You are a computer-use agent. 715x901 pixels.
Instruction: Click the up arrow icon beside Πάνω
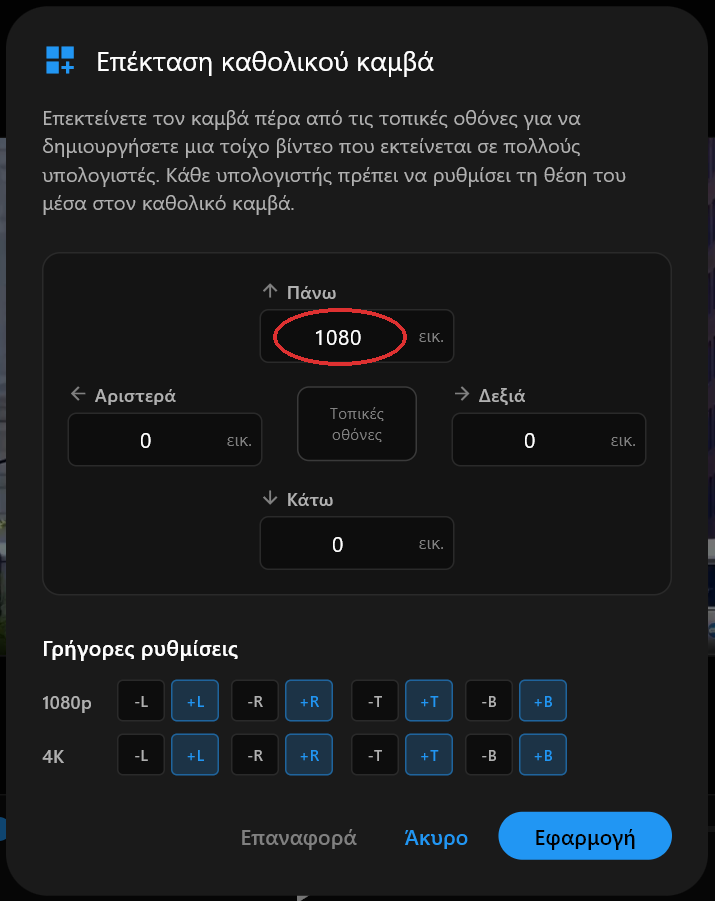click(270, 291)
